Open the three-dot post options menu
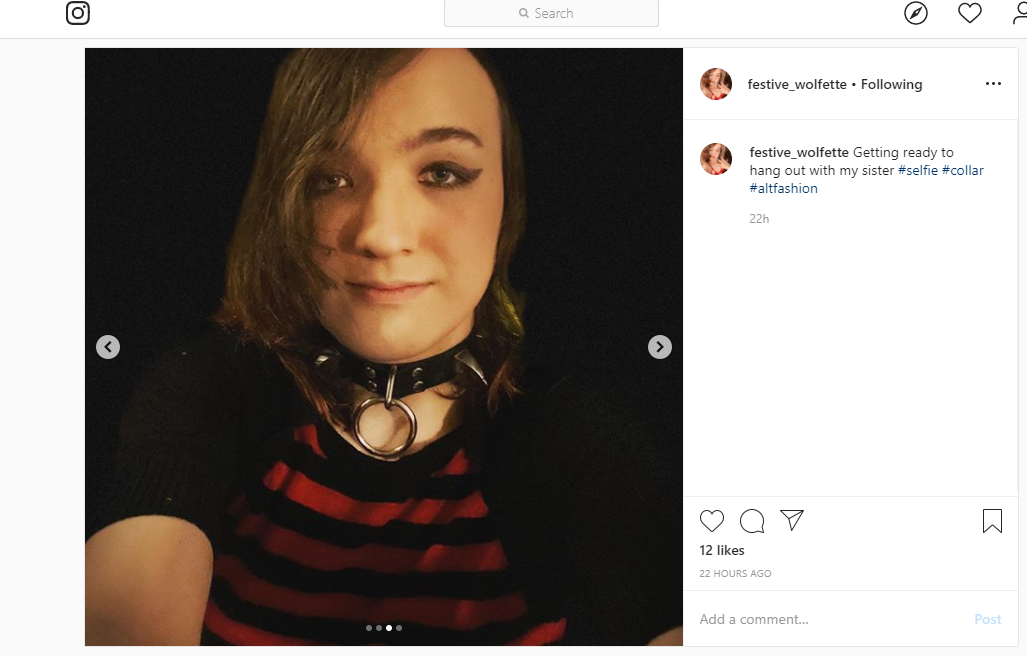Screen dimensions: 1027x656 pos(993,84)
